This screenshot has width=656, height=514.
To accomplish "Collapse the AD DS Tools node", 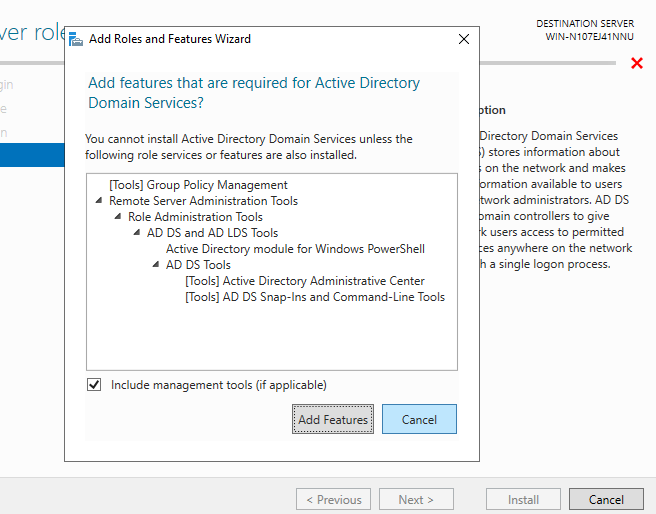I will [156, 265].
